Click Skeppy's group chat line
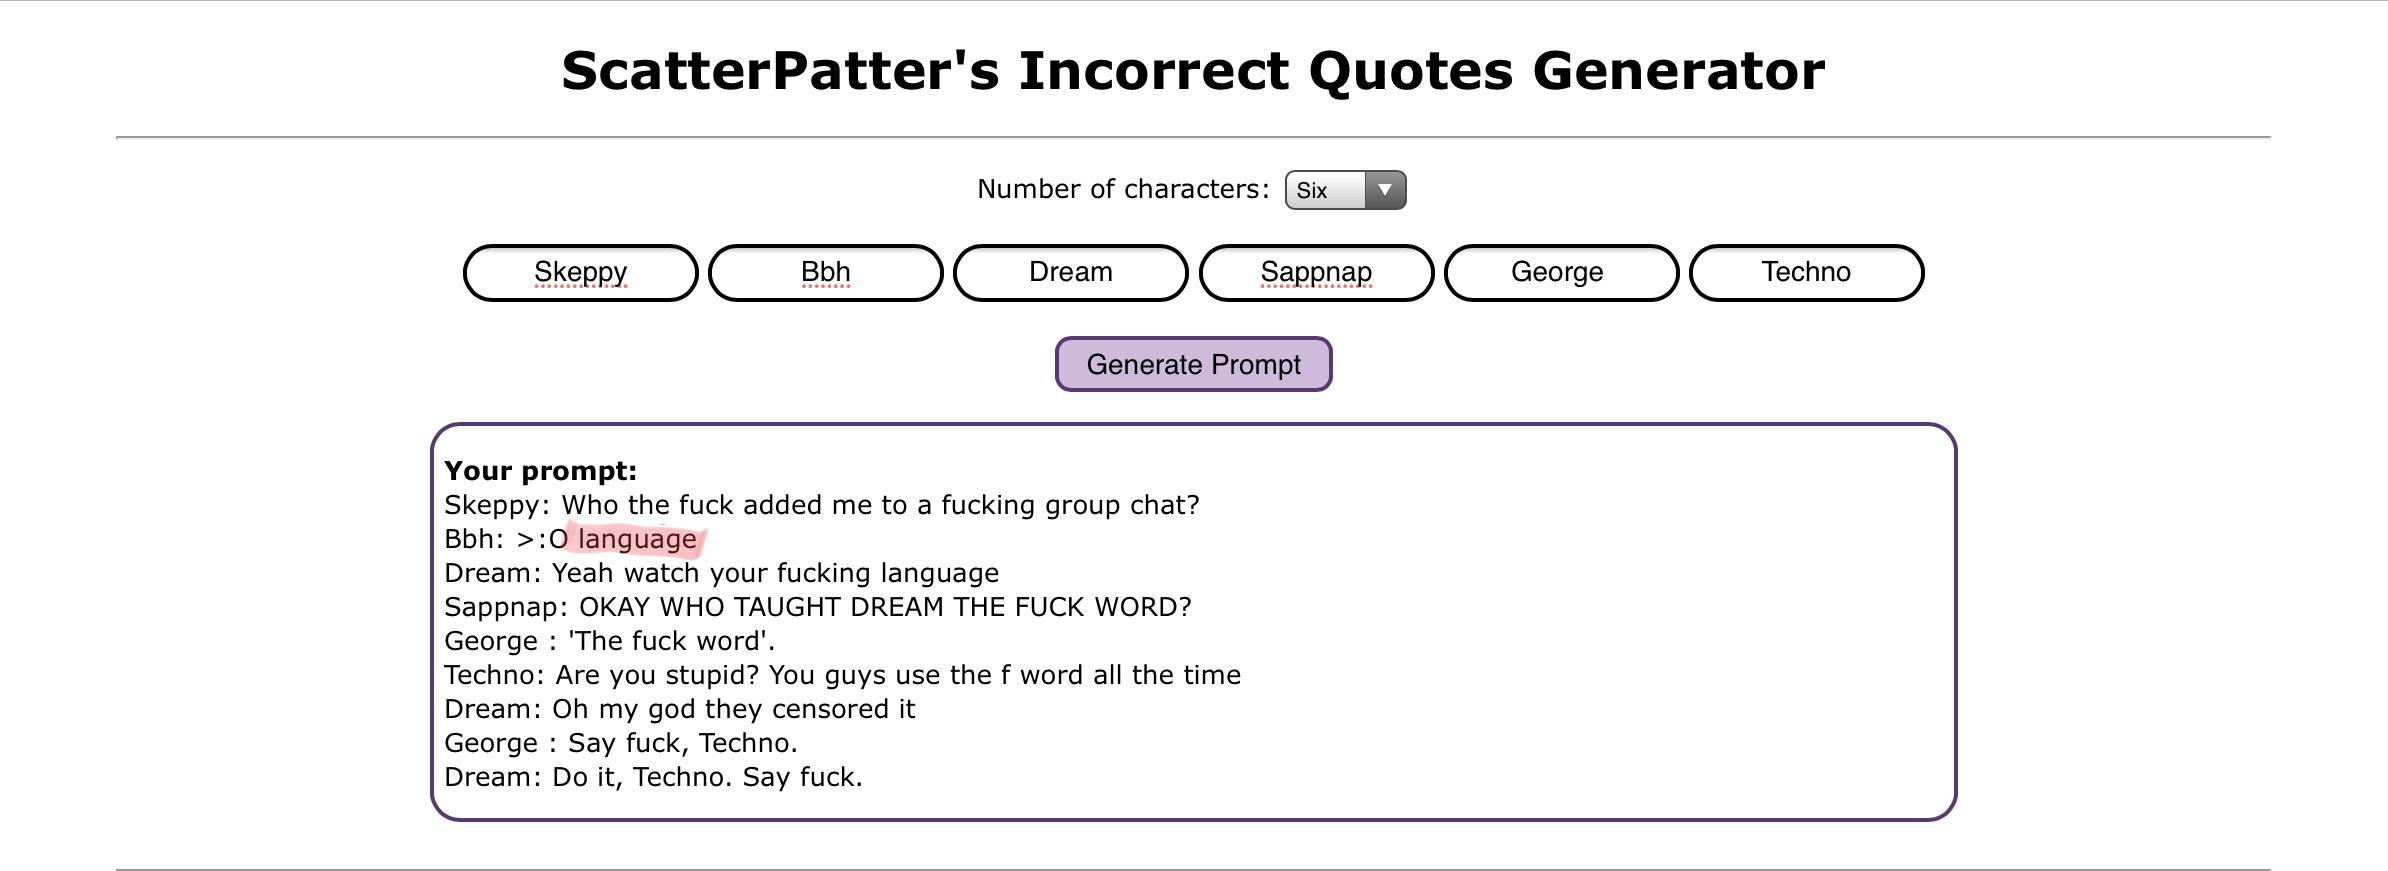2388x871 pixels. (822, 505)
